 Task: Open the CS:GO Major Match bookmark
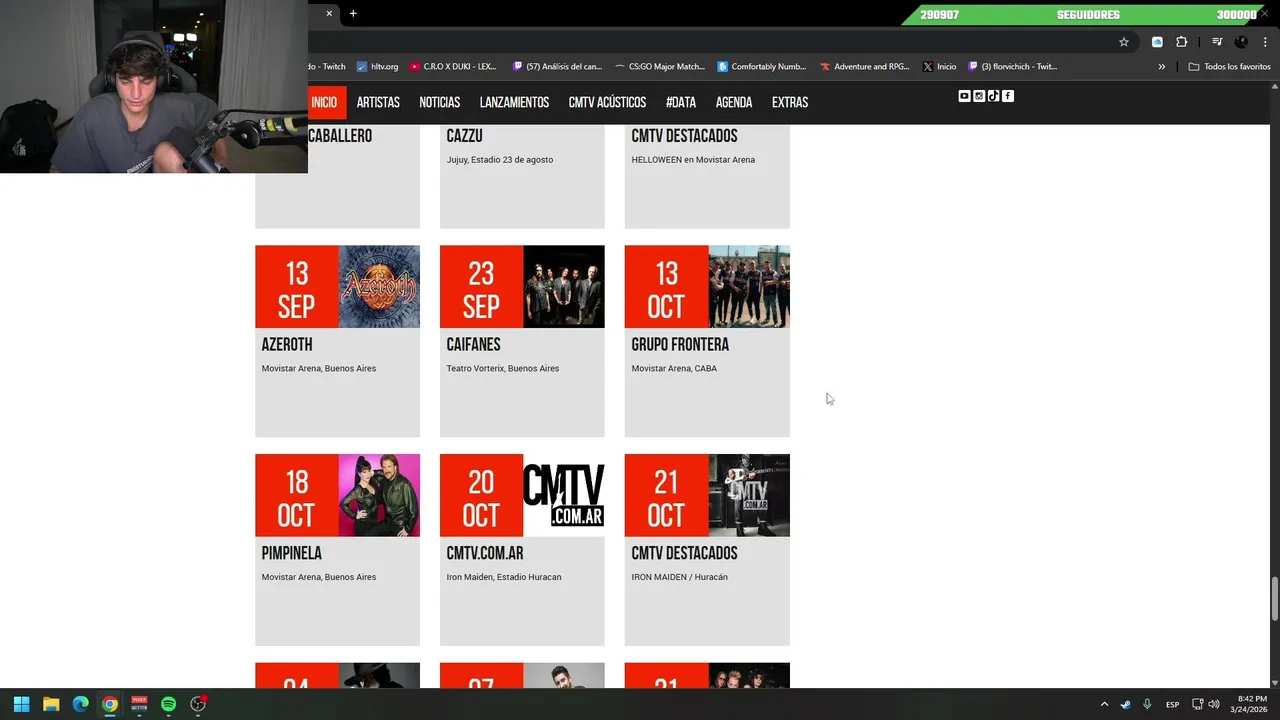click(x=660, y=67)
